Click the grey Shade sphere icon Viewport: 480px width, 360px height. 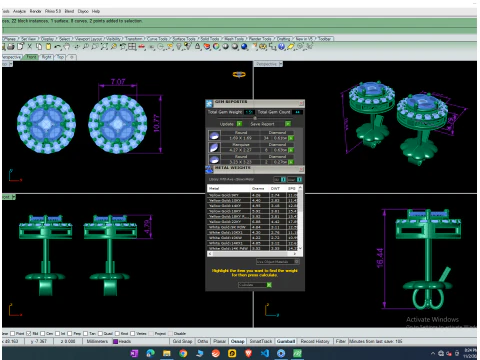[x=226, y=47]
